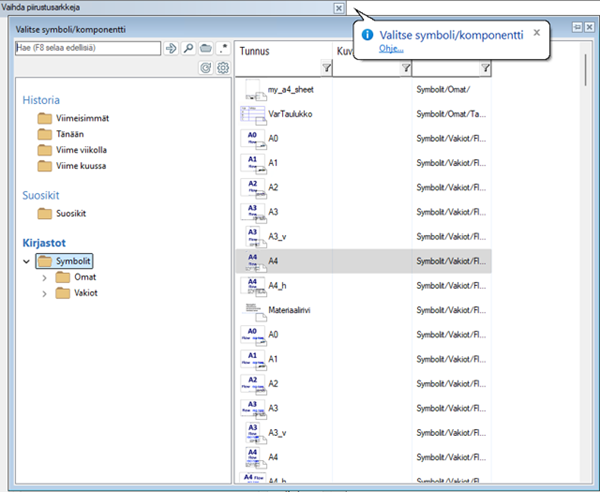The image size is (600, 492).
Task: Open the filter for the Kuvaus column
Action: coord(405,68)
